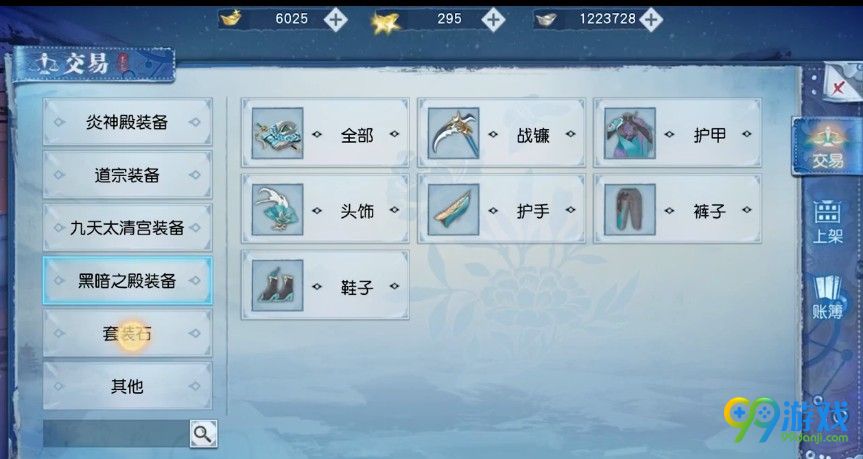
Task: Switch to 道宗装备 category
Action: 127,175
